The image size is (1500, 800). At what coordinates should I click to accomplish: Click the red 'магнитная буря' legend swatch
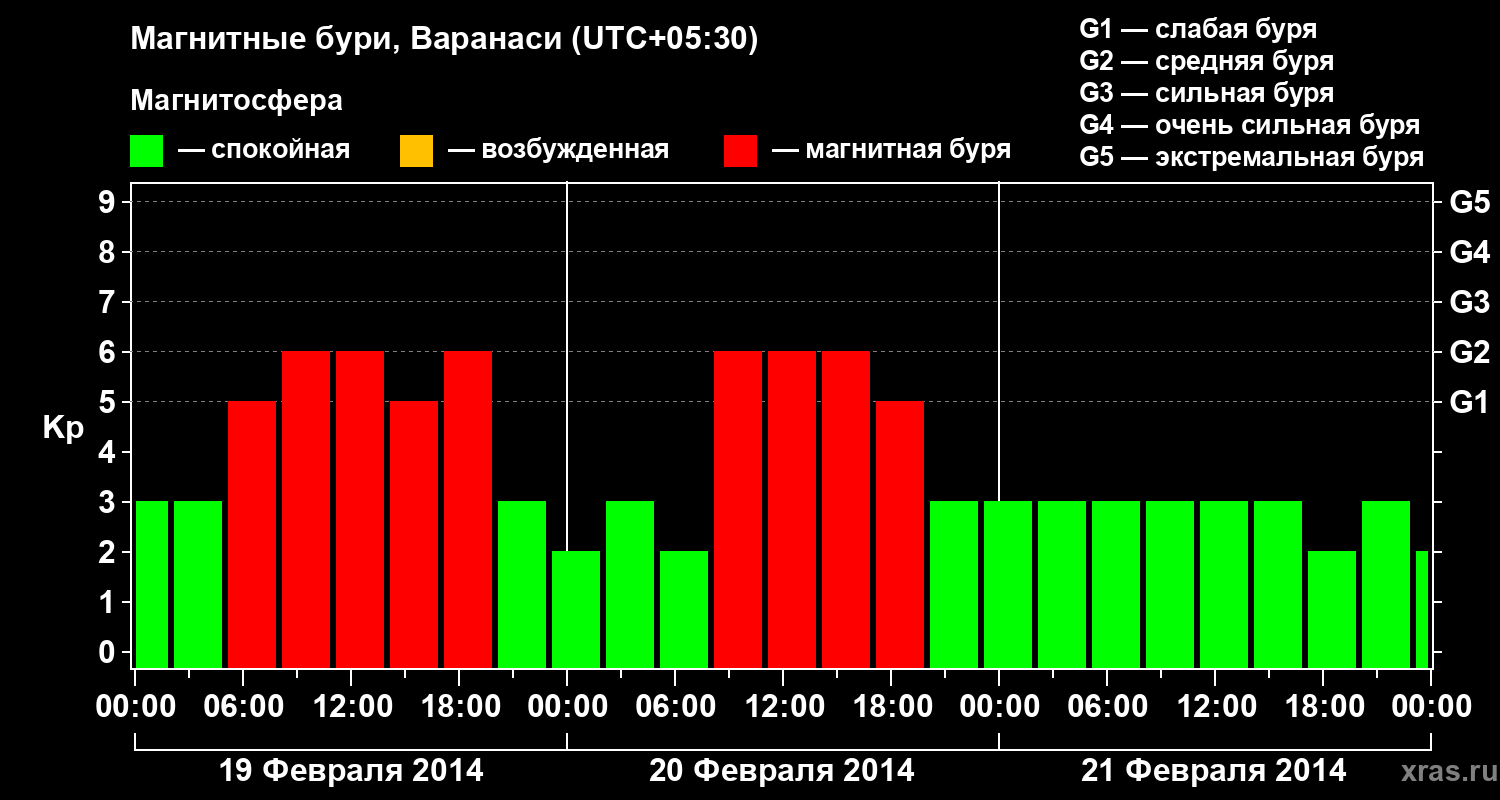[740, 151]
